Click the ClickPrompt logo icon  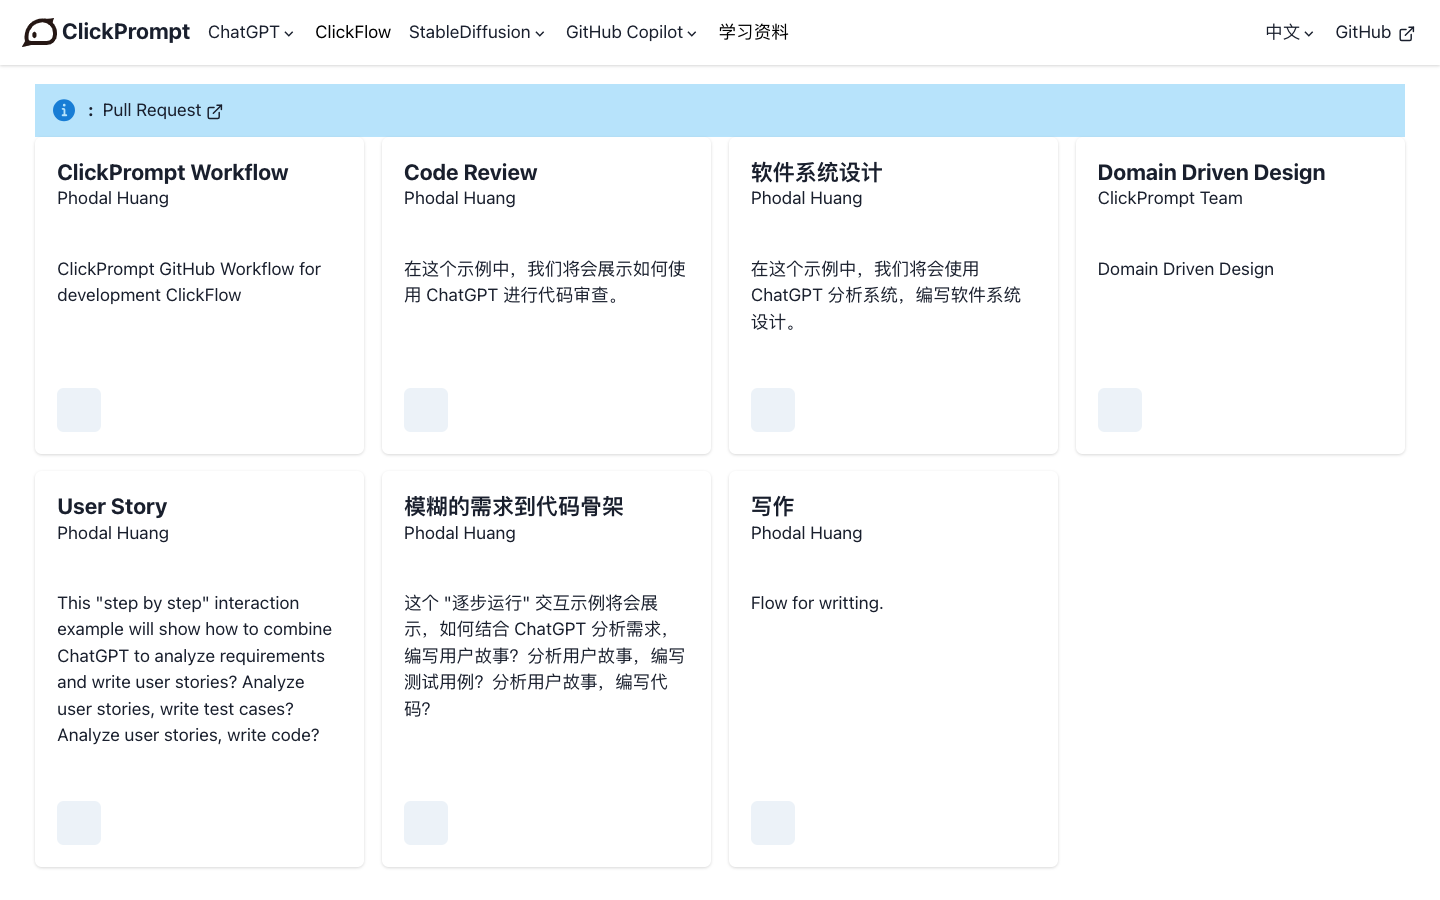40,31
